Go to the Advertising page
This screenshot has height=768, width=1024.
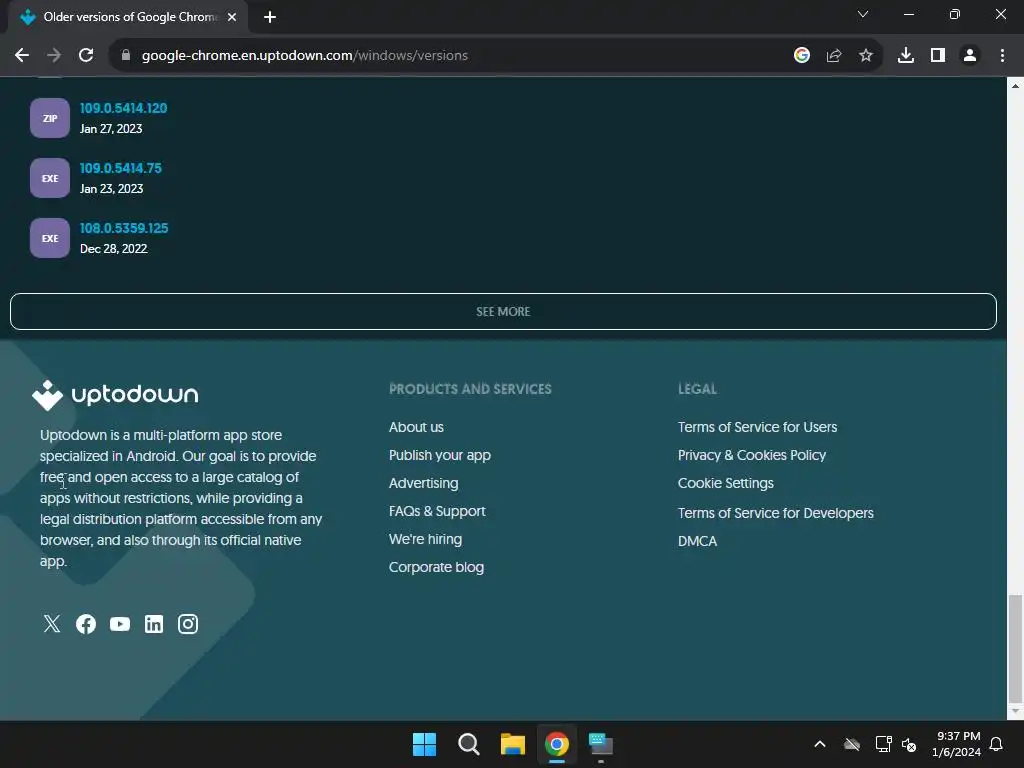[x=423, y=483]
